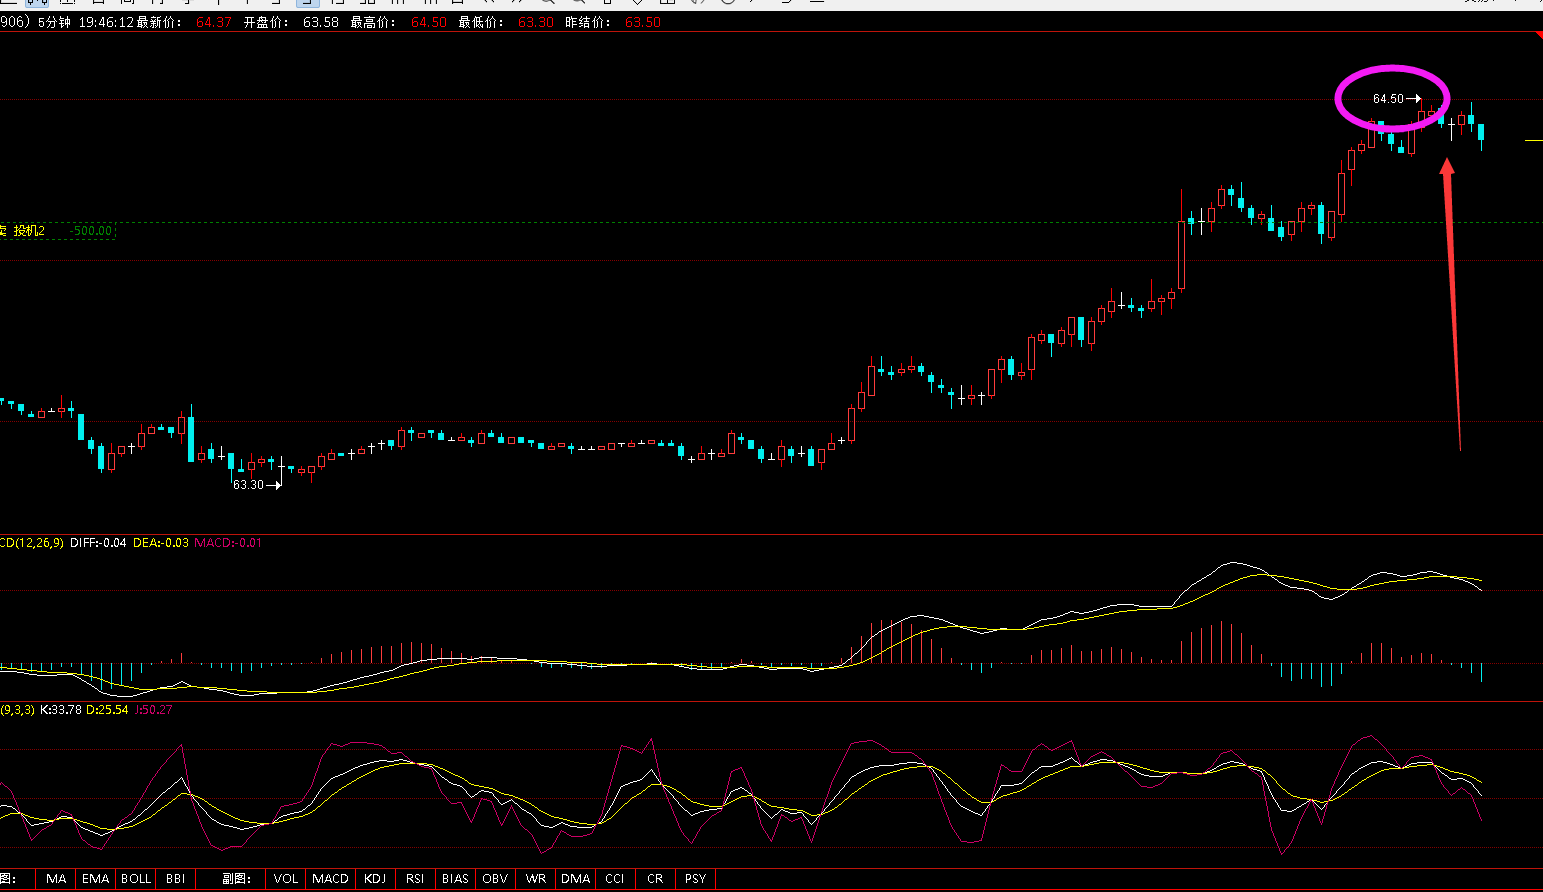
Task: Apply BOLL bands to main chart
Action: [136, 879]
